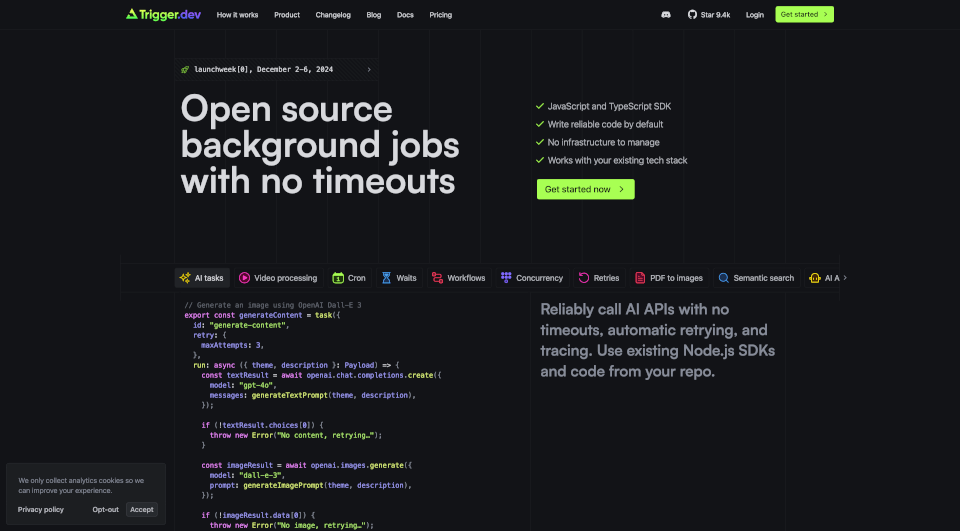The width and height of the screenshot is (960, 531).
Task: Click the Trigger.dev logo
Action: (x=163, y=15)
